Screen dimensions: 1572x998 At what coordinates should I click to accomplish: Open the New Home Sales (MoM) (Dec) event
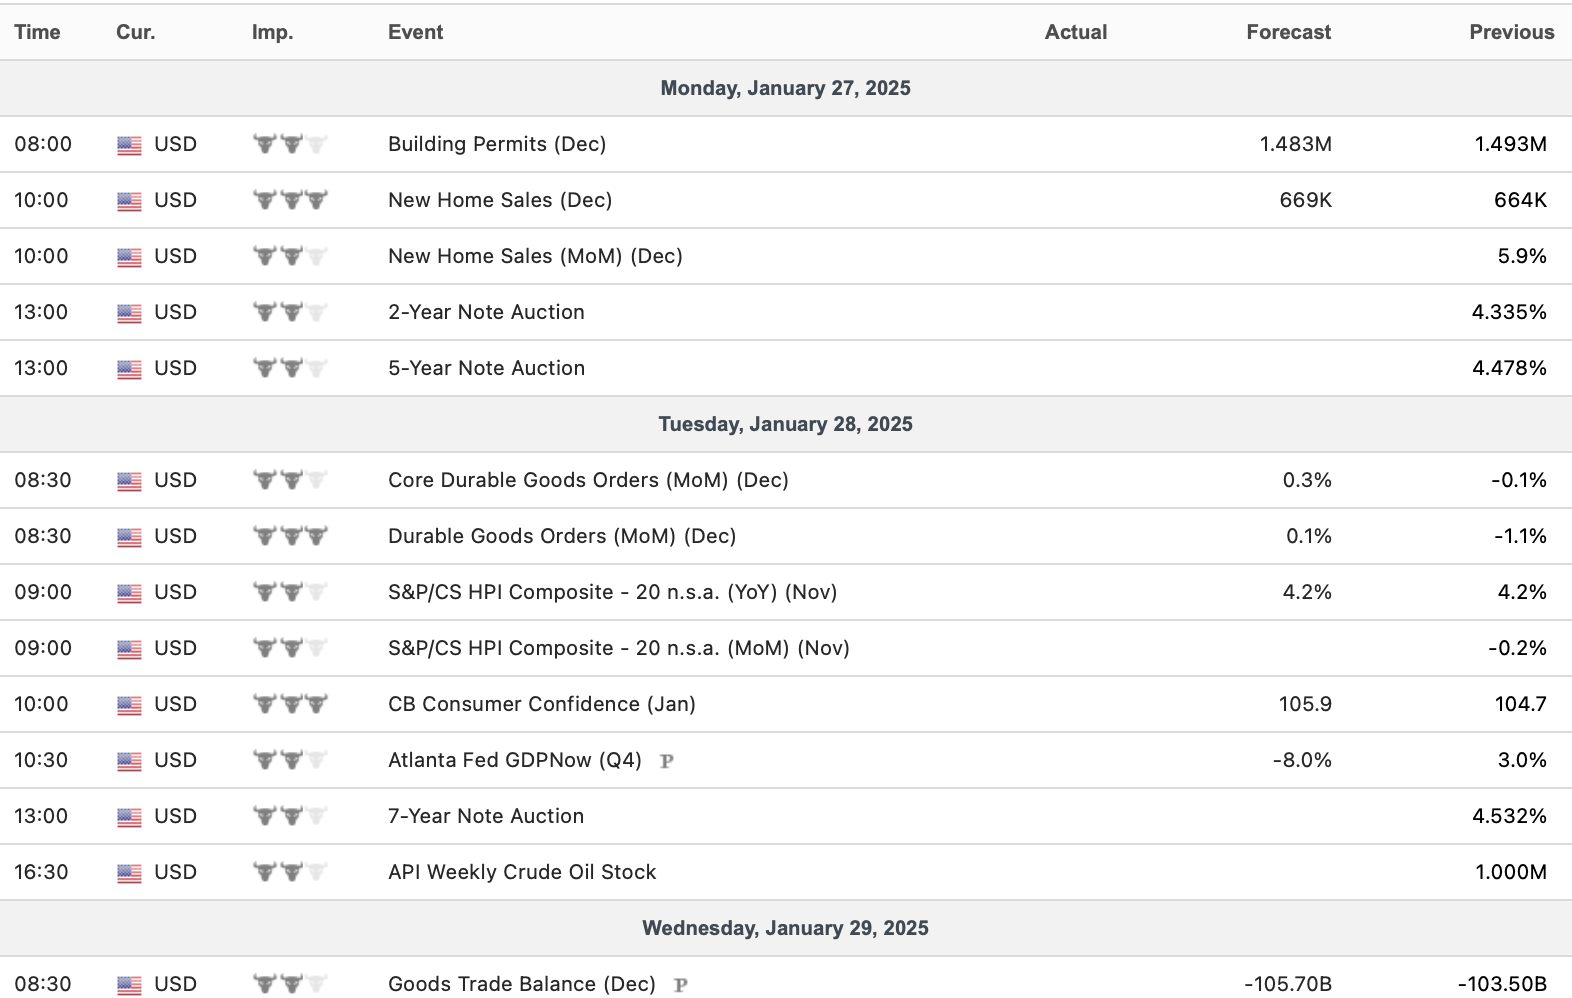coord(535,256)
